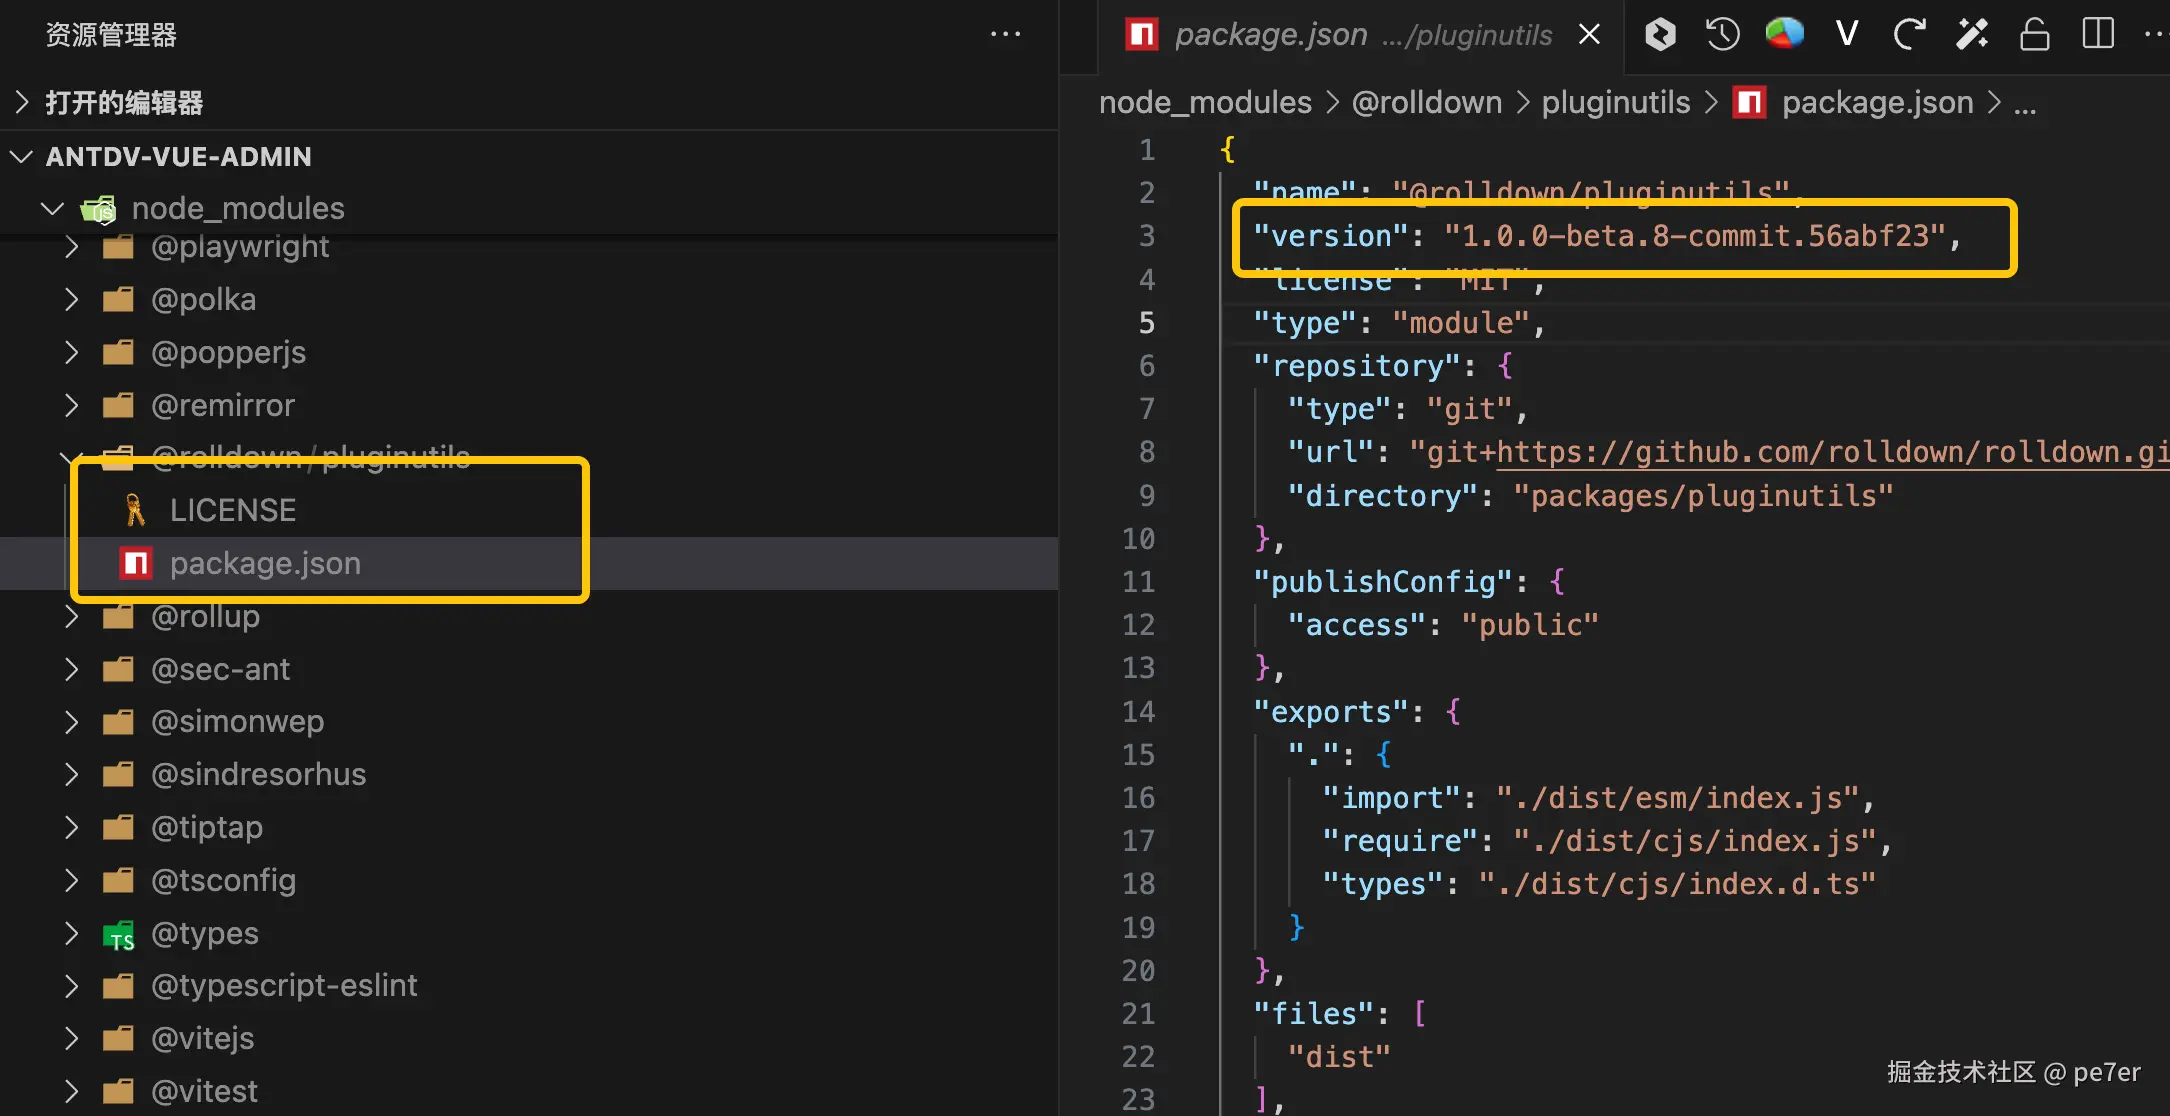Click the redo arrow icon in toolbar

point(1909,35)
